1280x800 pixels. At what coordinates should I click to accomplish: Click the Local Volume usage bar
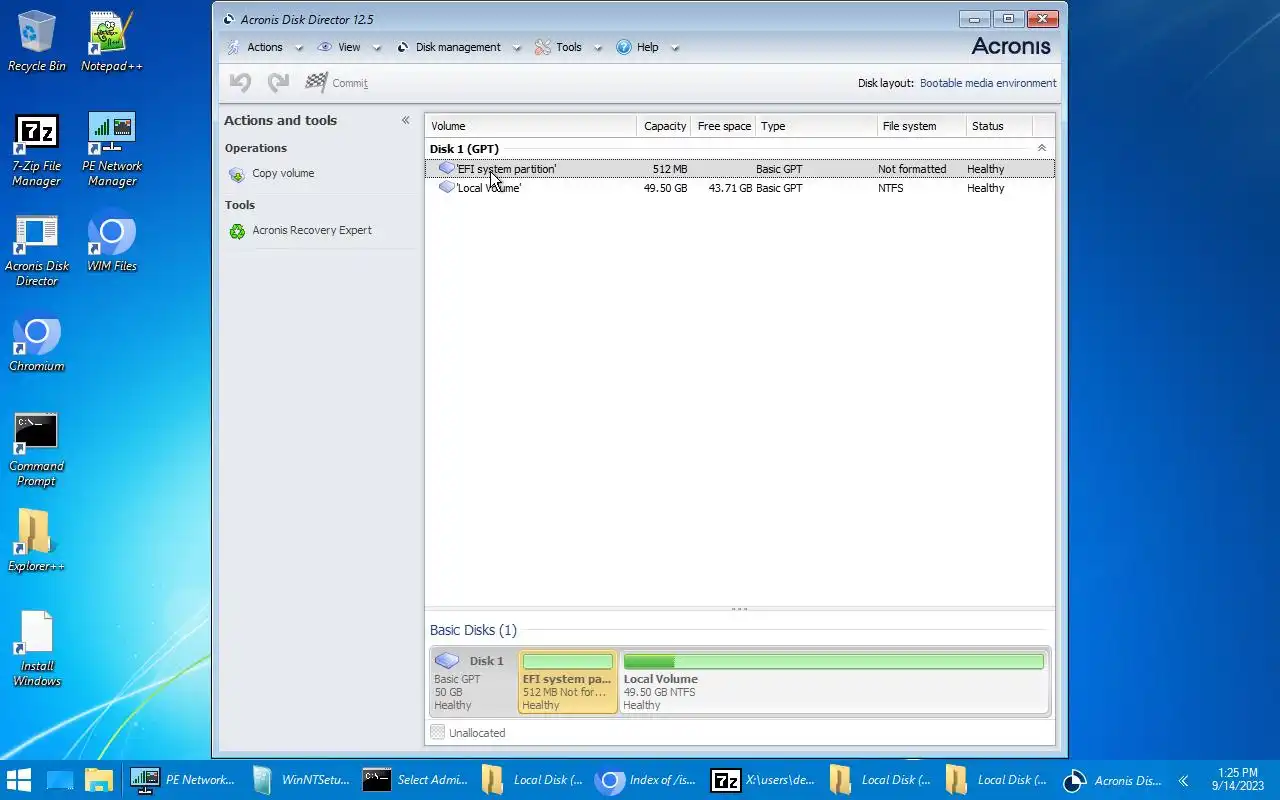click(x=833, y=661)
